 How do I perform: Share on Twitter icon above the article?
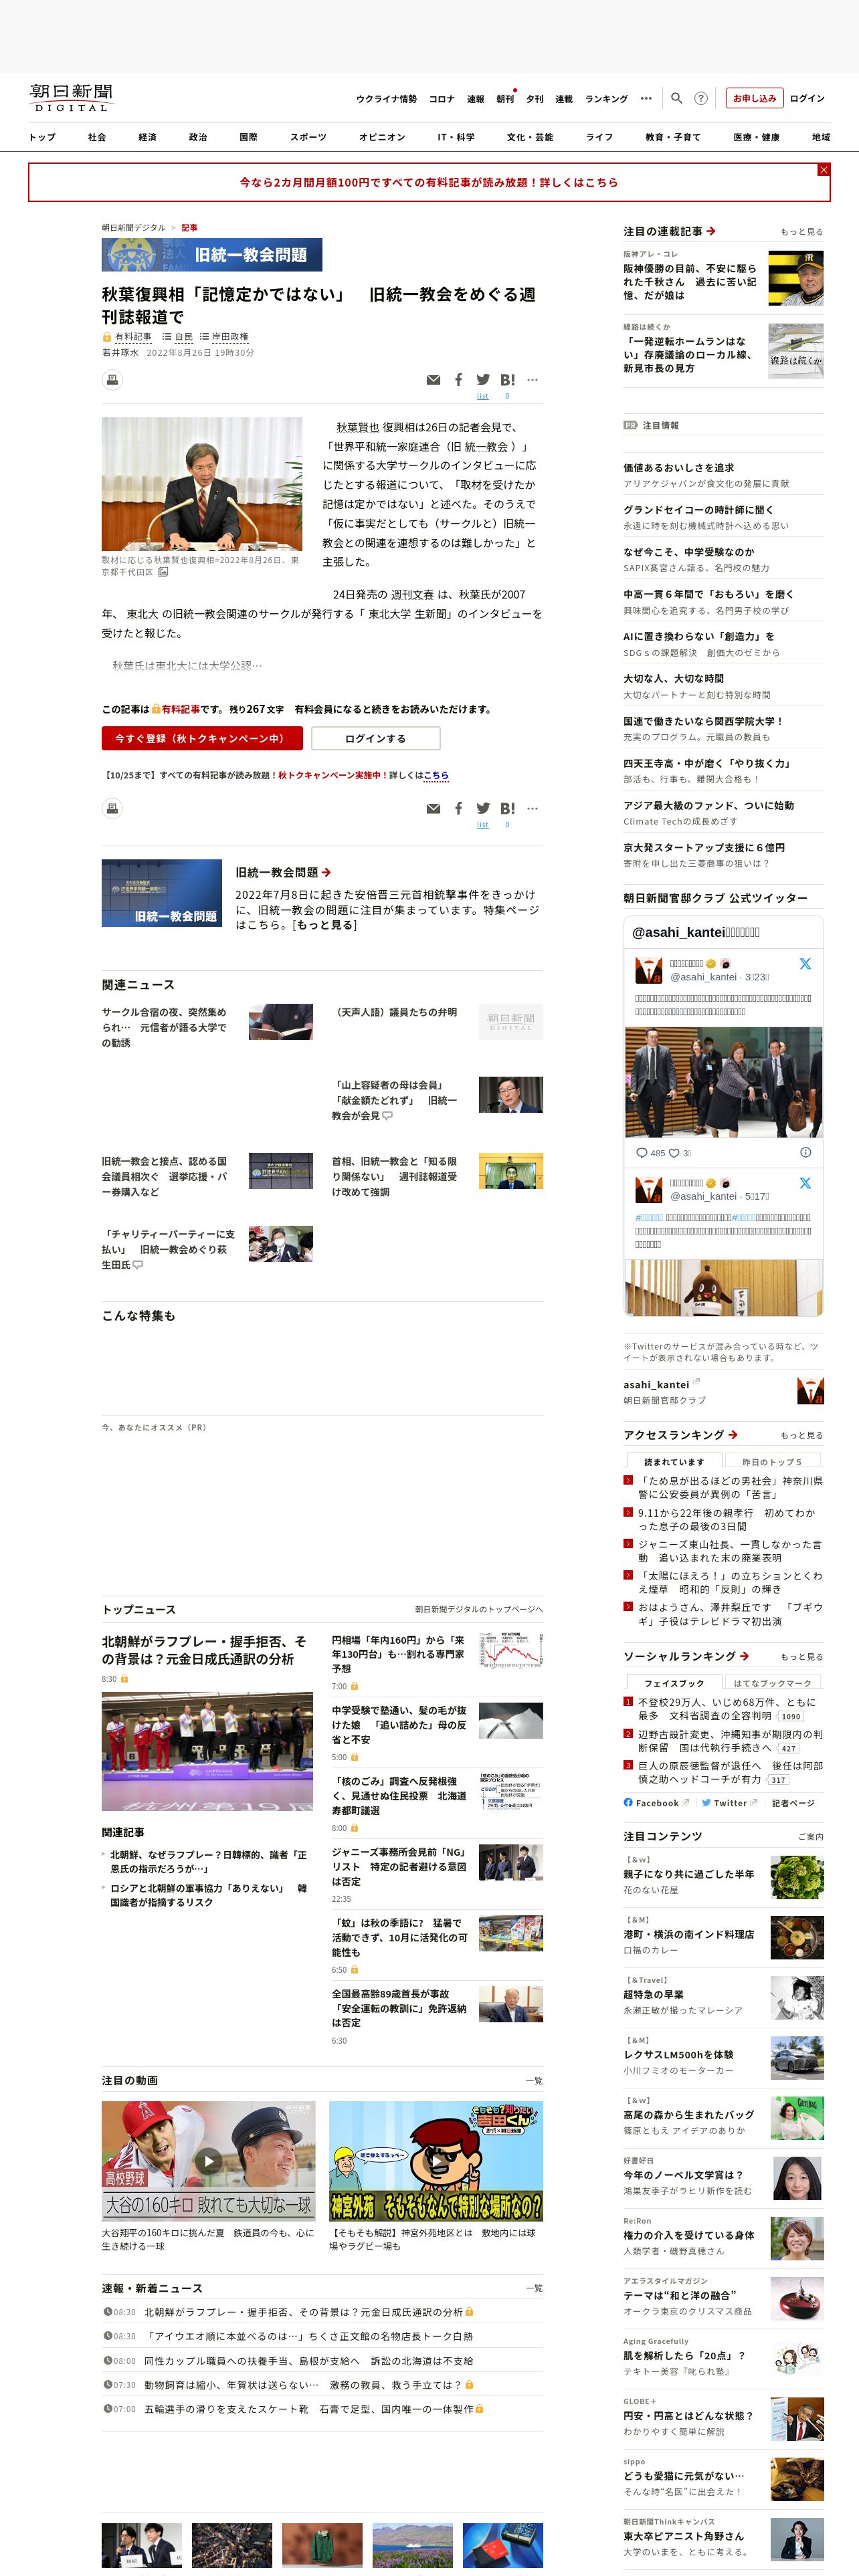click(483, 380)
